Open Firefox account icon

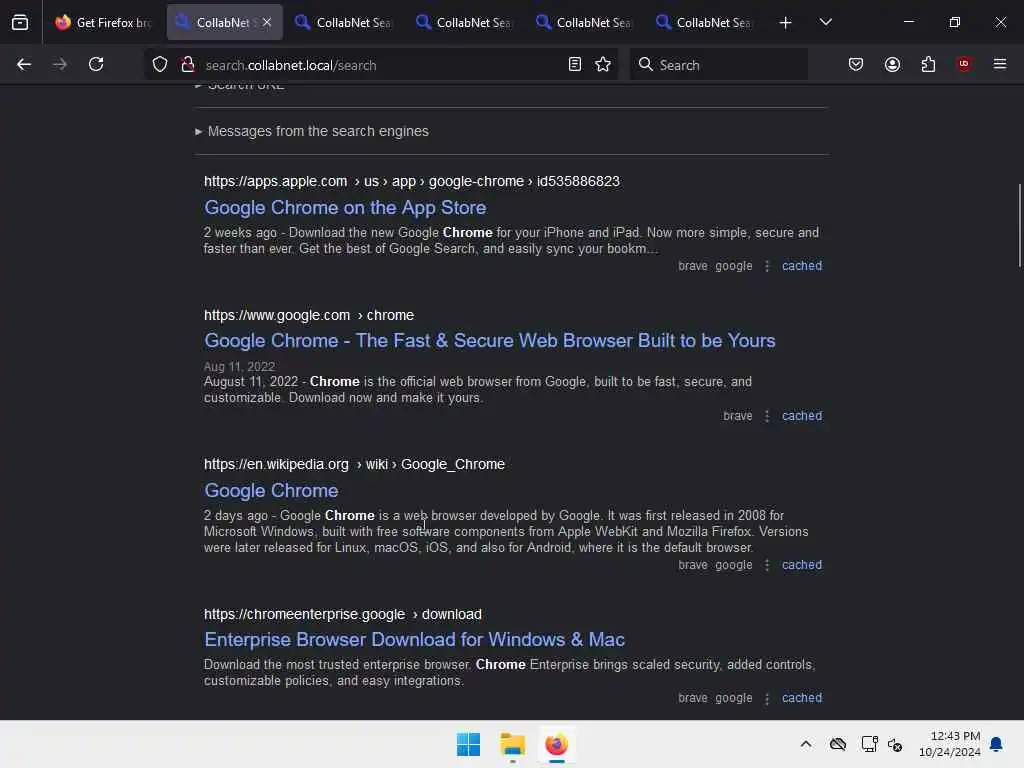click(x=892, y=65)
